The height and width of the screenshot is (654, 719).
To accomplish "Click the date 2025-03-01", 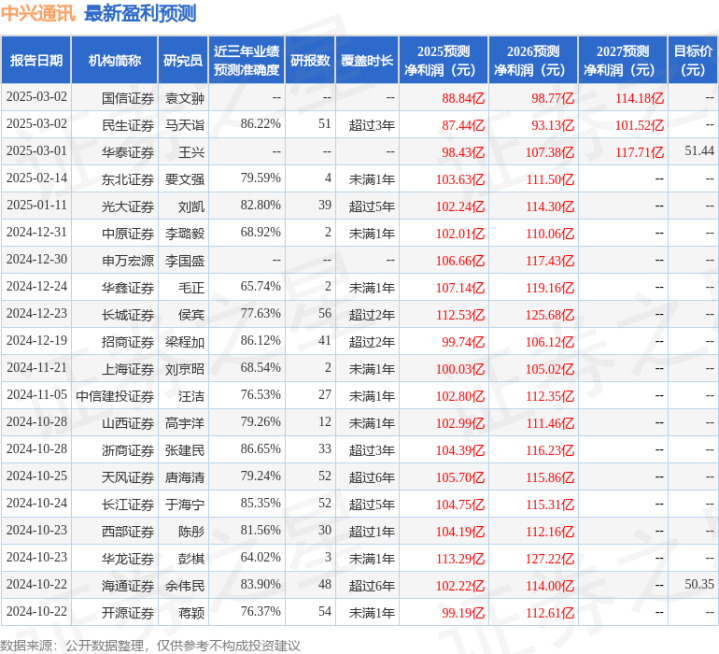I will [37, 150].
